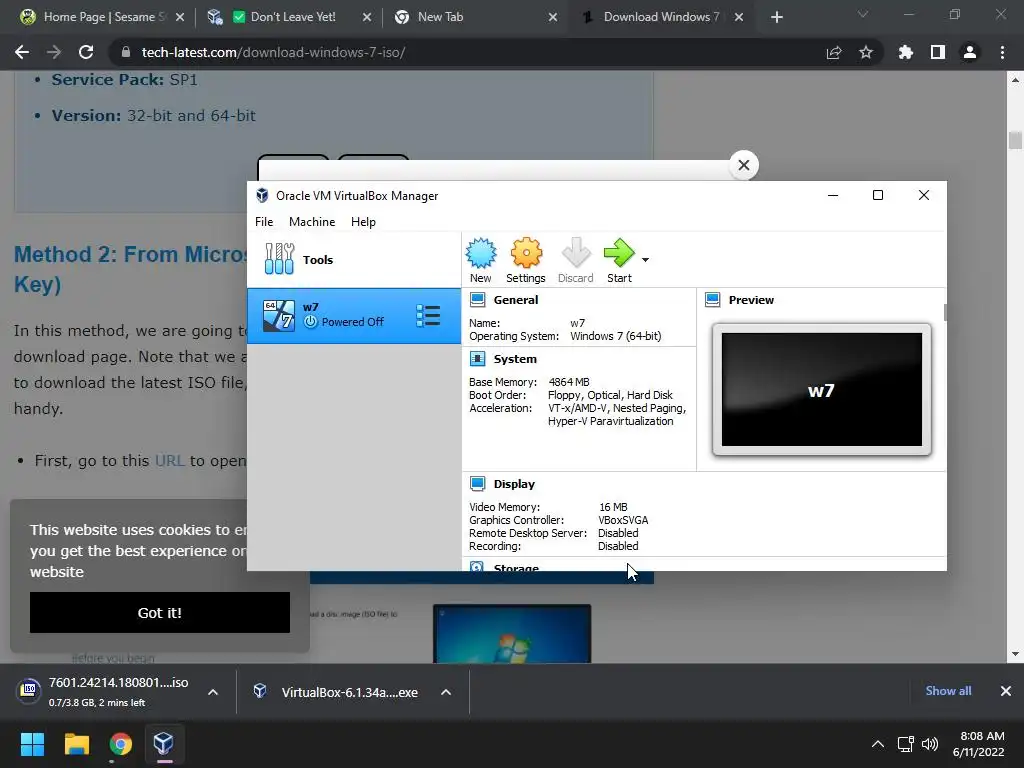This screenshot has height=768, width=1024.
Task: Open the network tray icon
Action: click(x=905, y=744)
